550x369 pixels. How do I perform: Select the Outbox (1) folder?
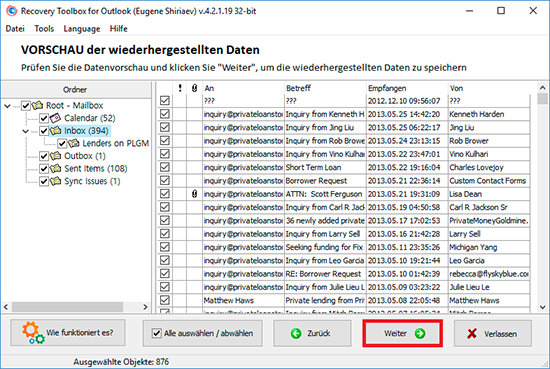pos(85,156)
